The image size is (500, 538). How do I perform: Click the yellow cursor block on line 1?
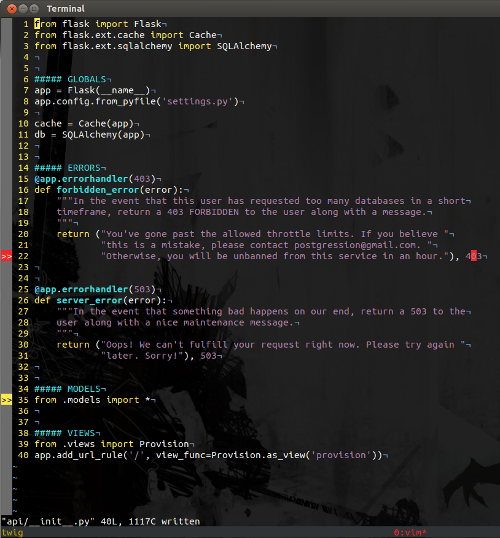coord(37,24)
